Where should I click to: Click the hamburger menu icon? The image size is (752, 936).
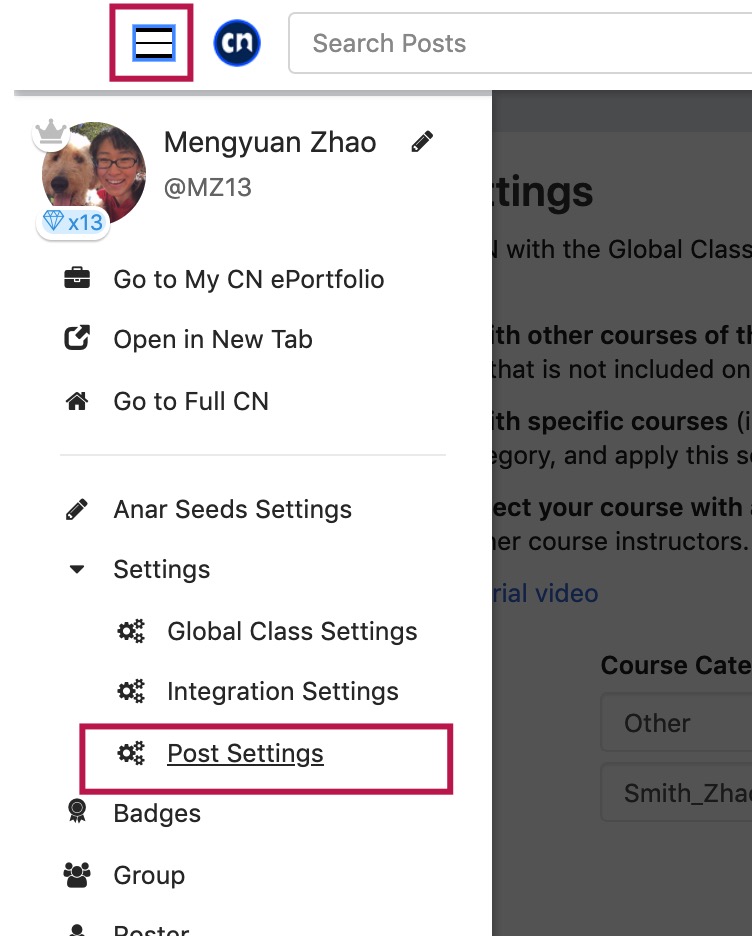[153, 43]
